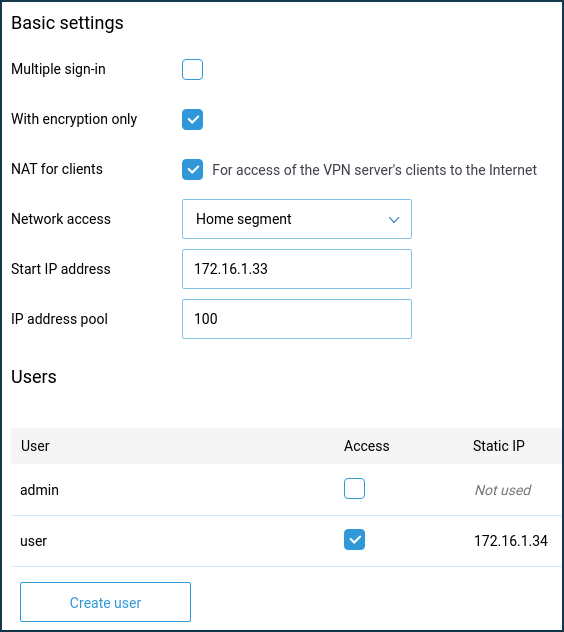Click the Access column header
Viewport: 564px width, 632px height.
(366, 446)
